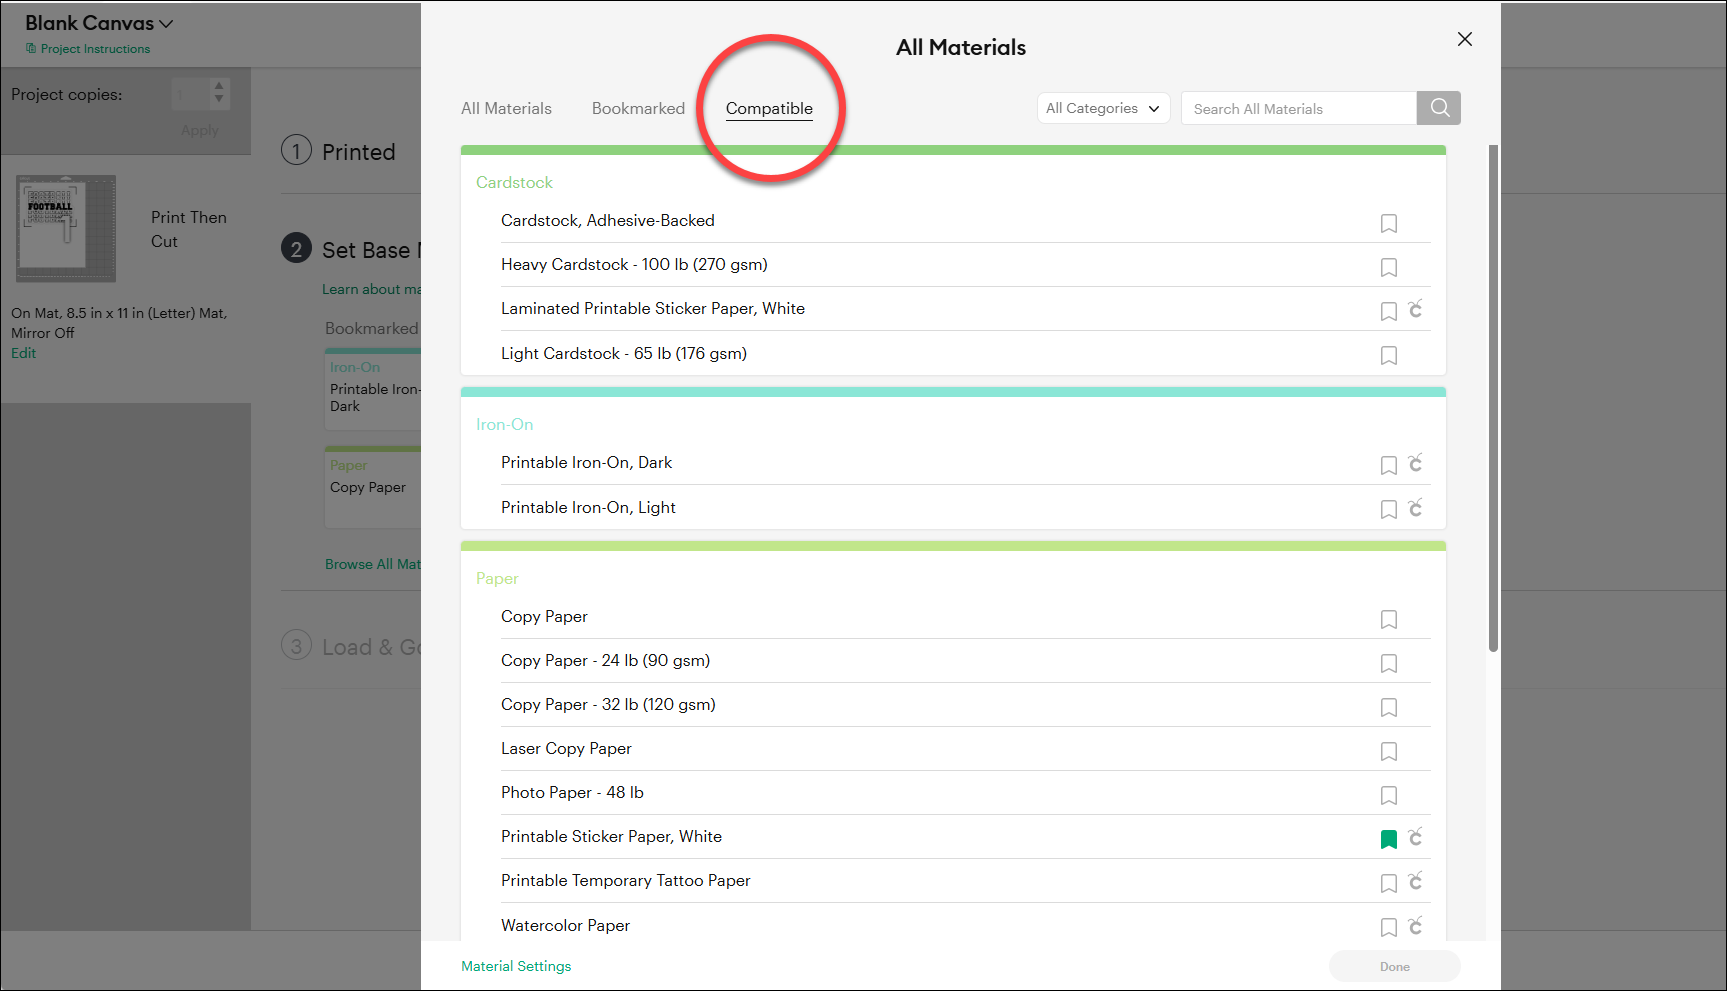Click Cricut icon beside Watercolor Paper
The image size is (1727, 991).
1415,926
